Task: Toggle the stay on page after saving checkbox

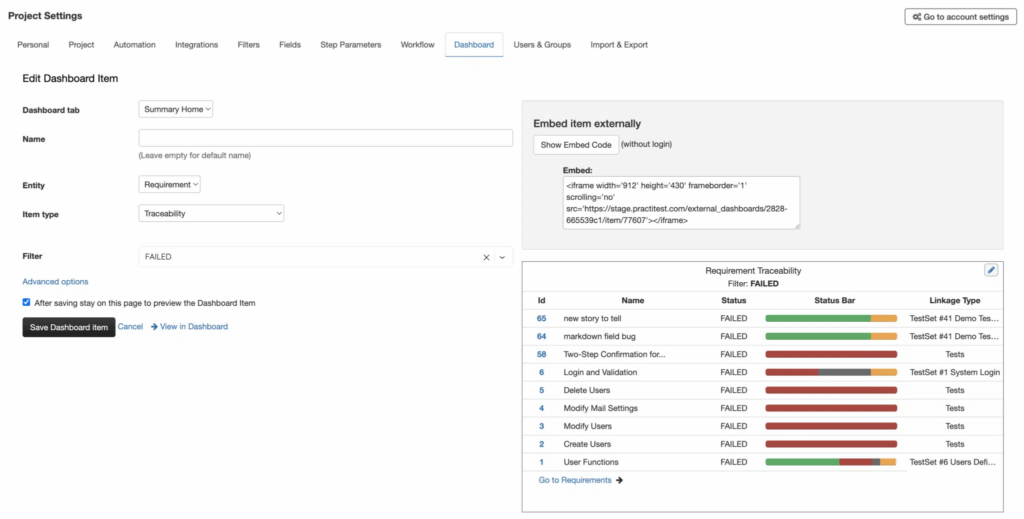Action: [26, 303]
